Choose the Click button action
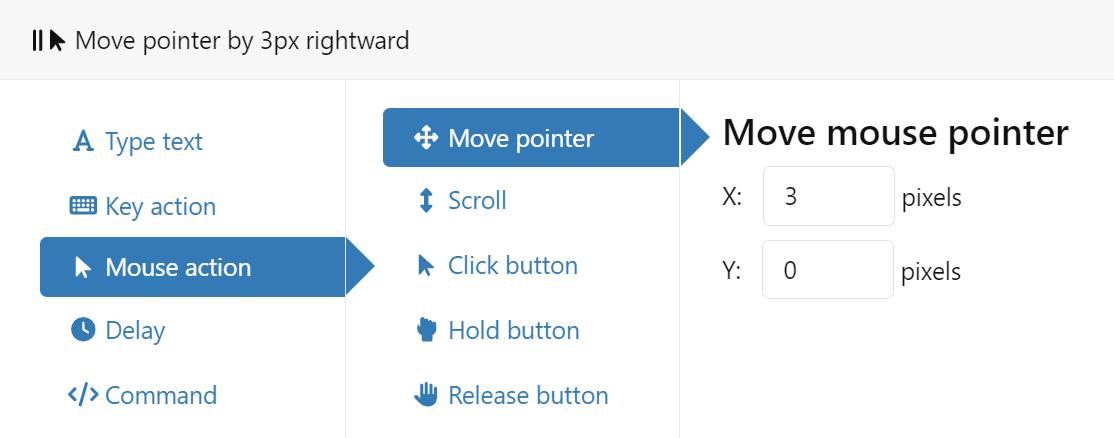The width and height of the screenshot is (1114, 438). click(x=512, y=266)
